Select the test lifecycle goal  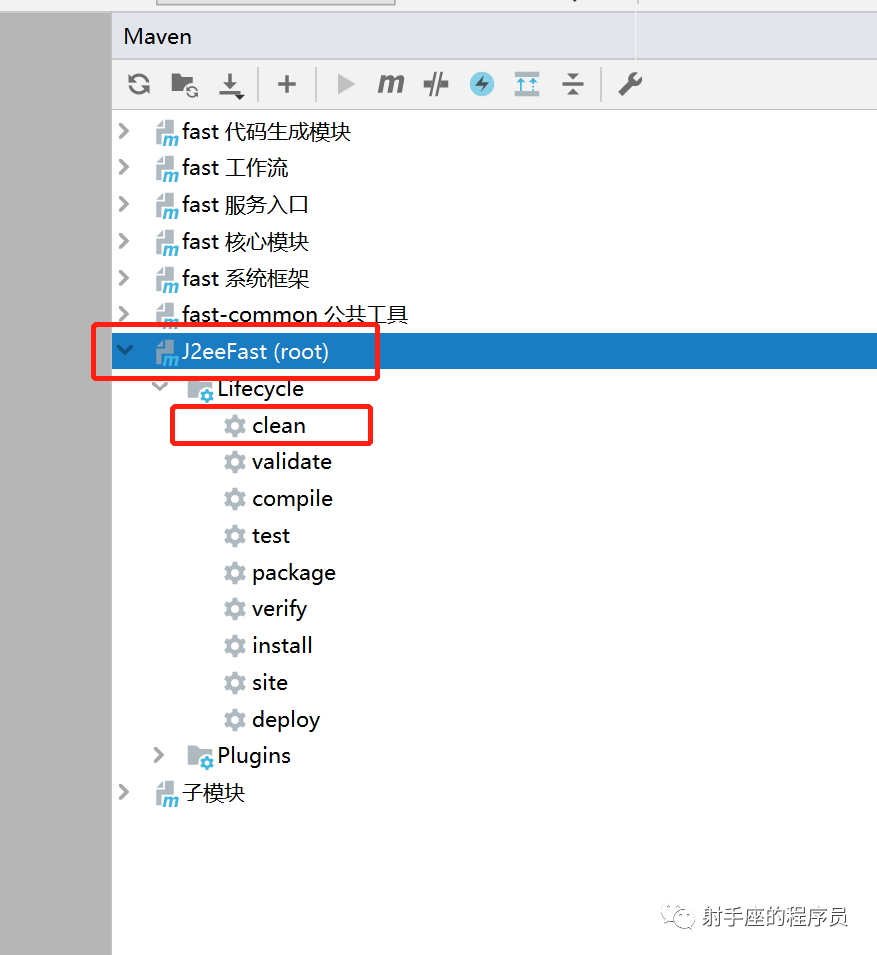271,536
